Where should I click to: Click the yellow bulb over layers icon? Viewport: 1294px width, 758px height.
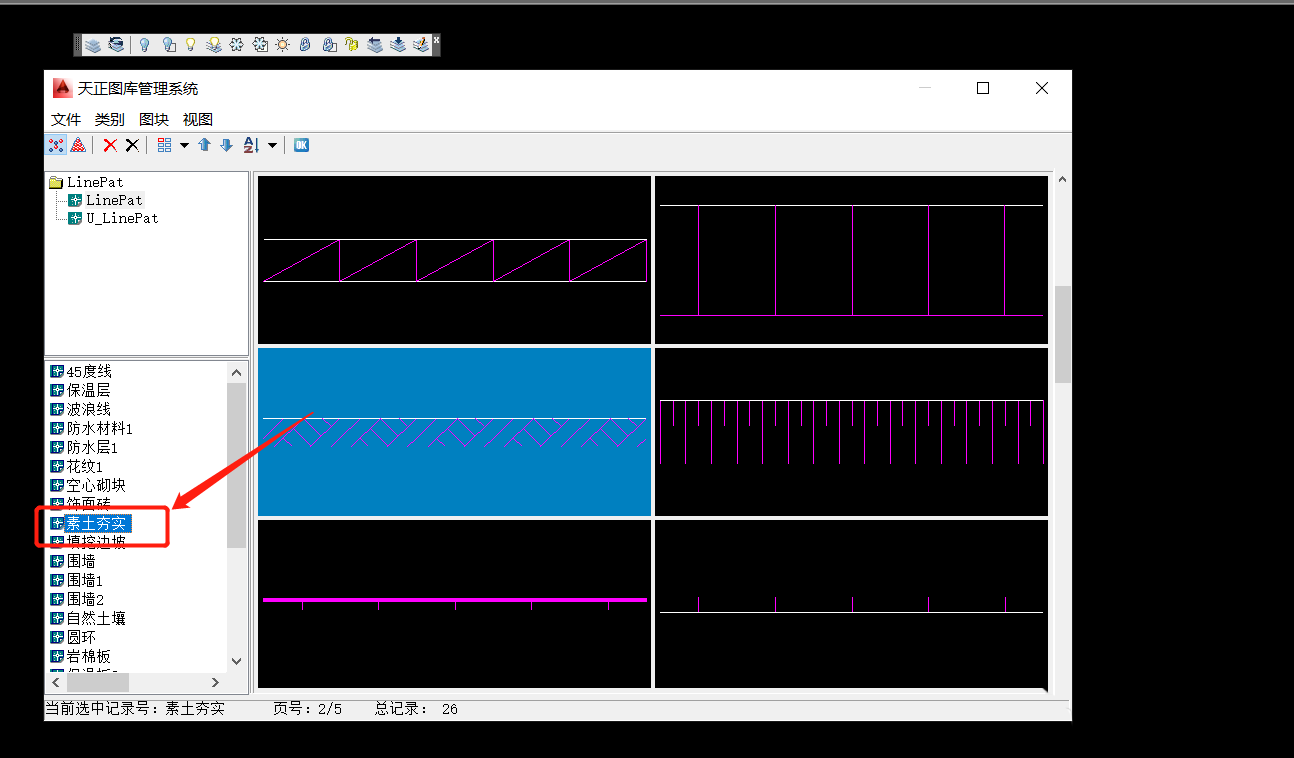pos(213,45)
